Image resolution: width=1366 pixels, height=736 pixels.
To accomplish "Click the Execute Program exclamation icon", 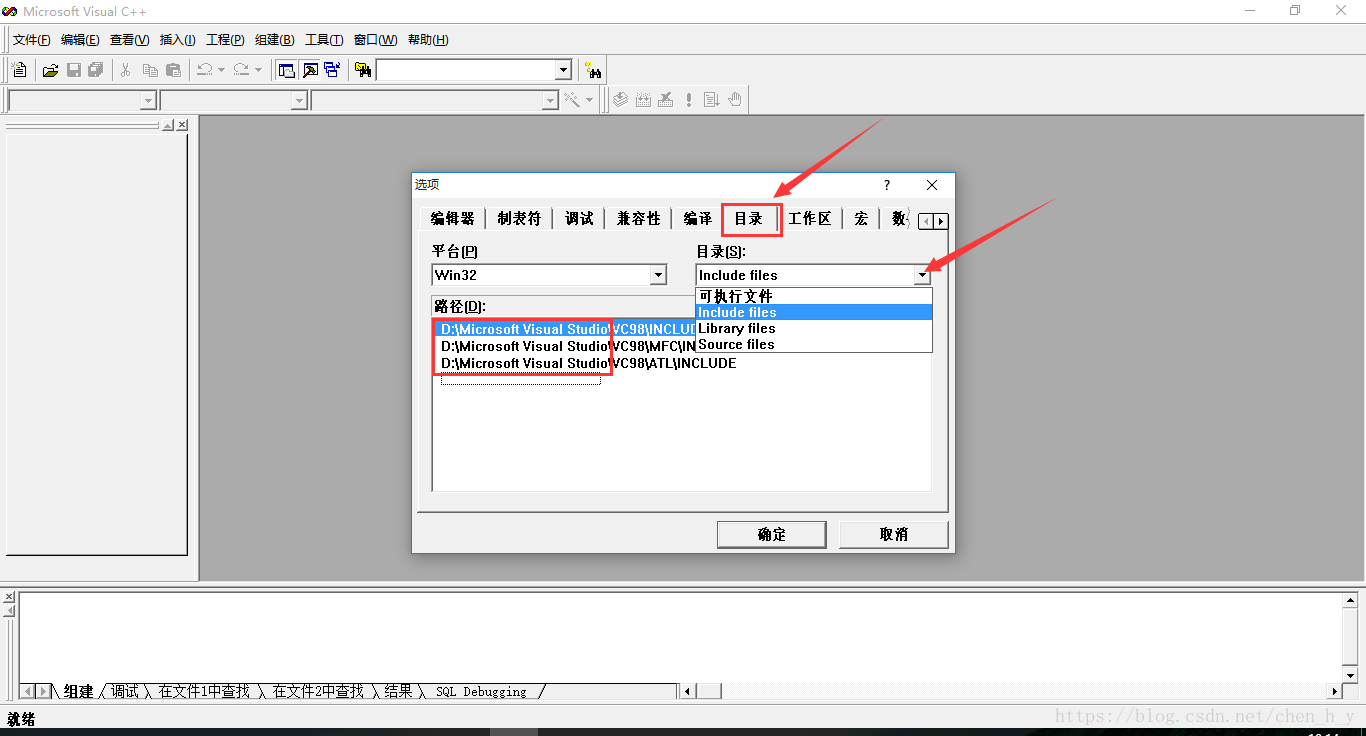I will click(x=689, y=100).
